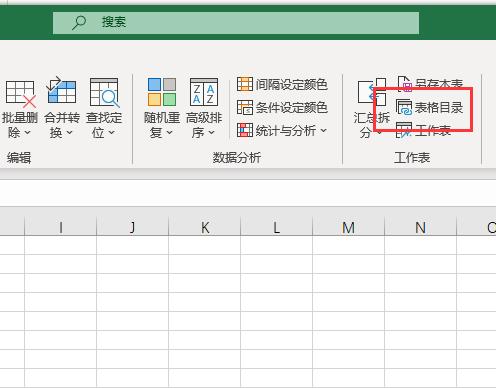This screenshot has width=496, height=388.
Task: Click the 间隔设定颜色 icon
Action: [x=245, y=84]
